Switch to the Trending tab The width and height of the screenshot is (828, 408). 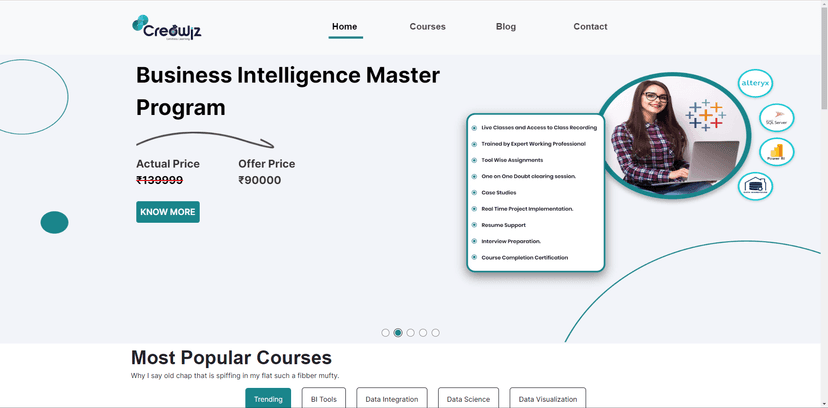pos(268,398)
